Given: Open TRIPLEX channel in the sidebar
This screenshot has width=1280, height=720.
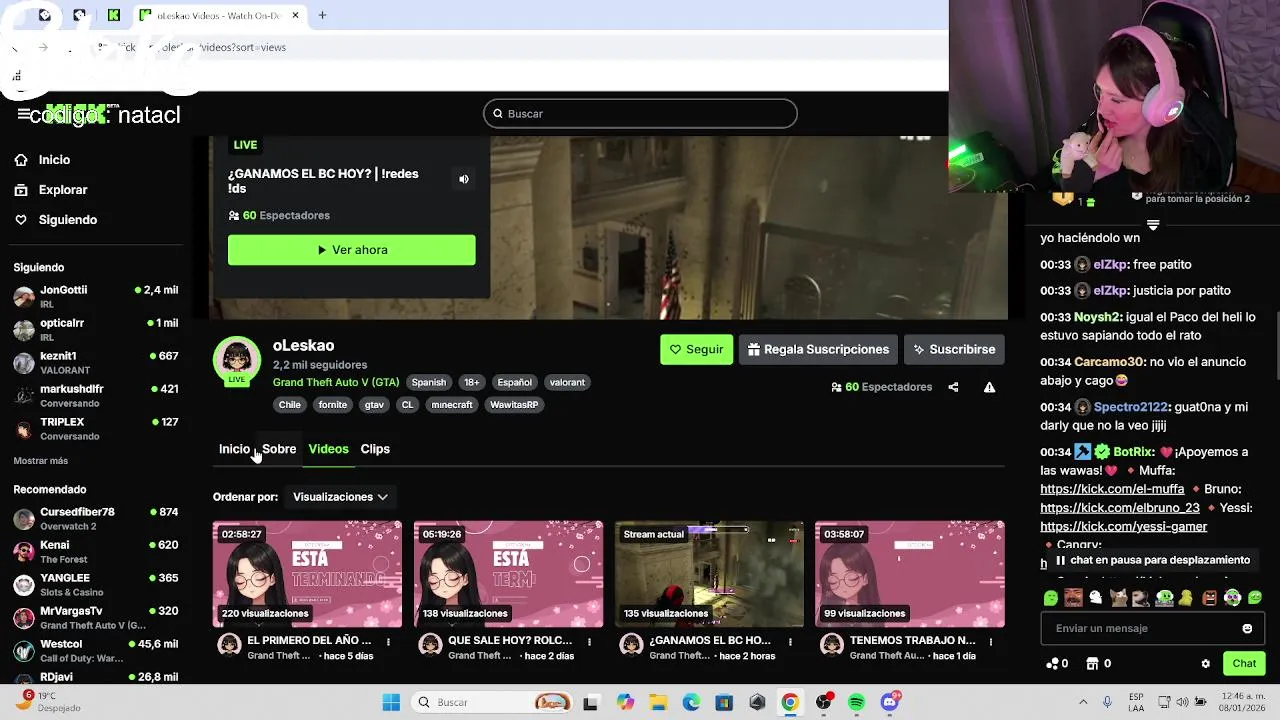Looking at the screenshot, I should click(96, 428).
